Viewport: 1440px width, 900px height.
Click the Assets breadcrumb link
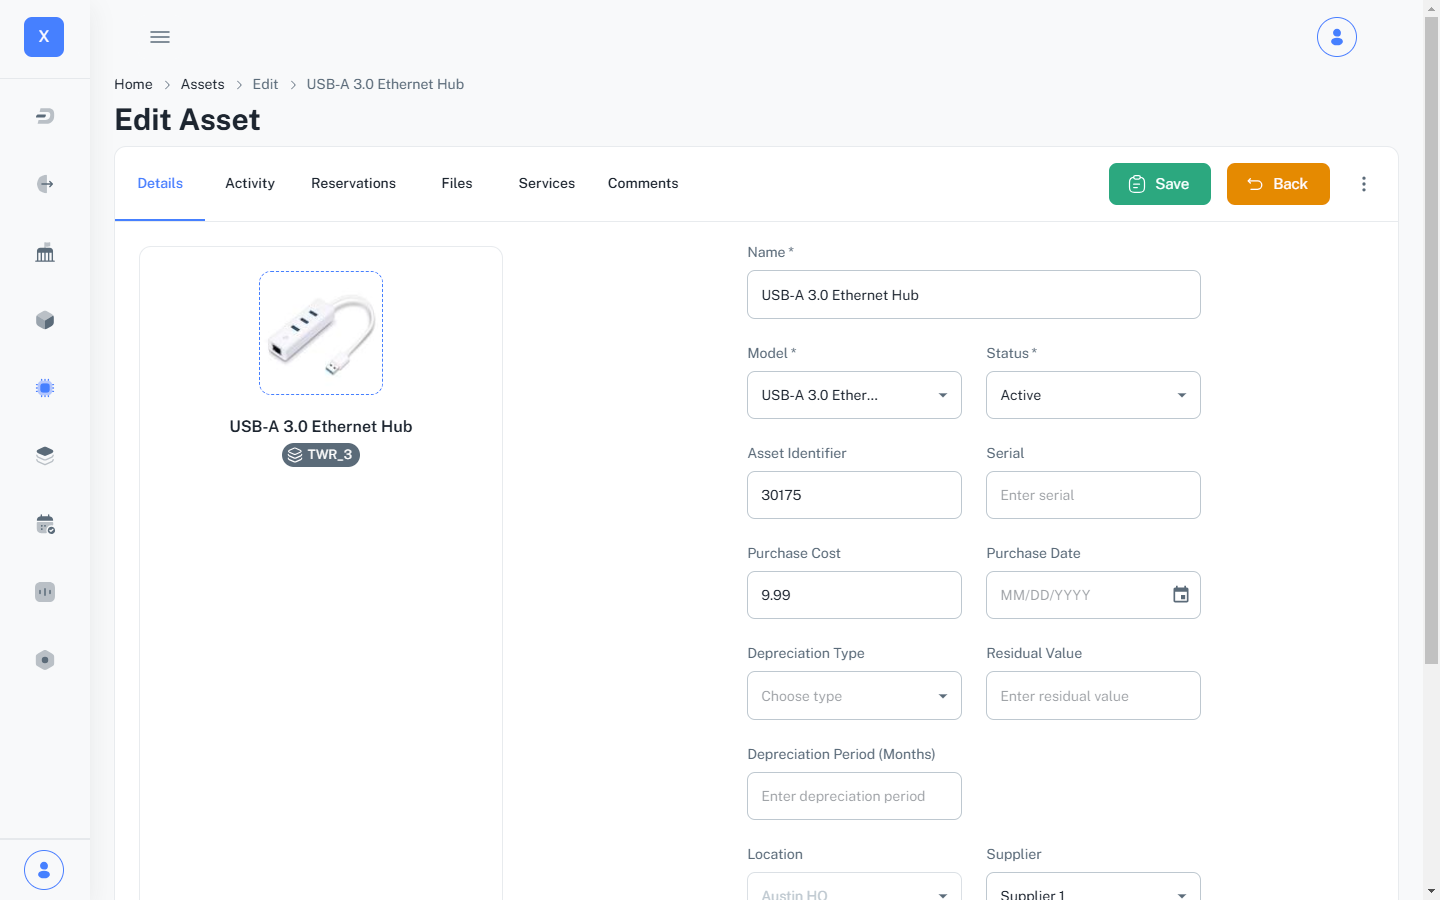(x=202, y=84)
